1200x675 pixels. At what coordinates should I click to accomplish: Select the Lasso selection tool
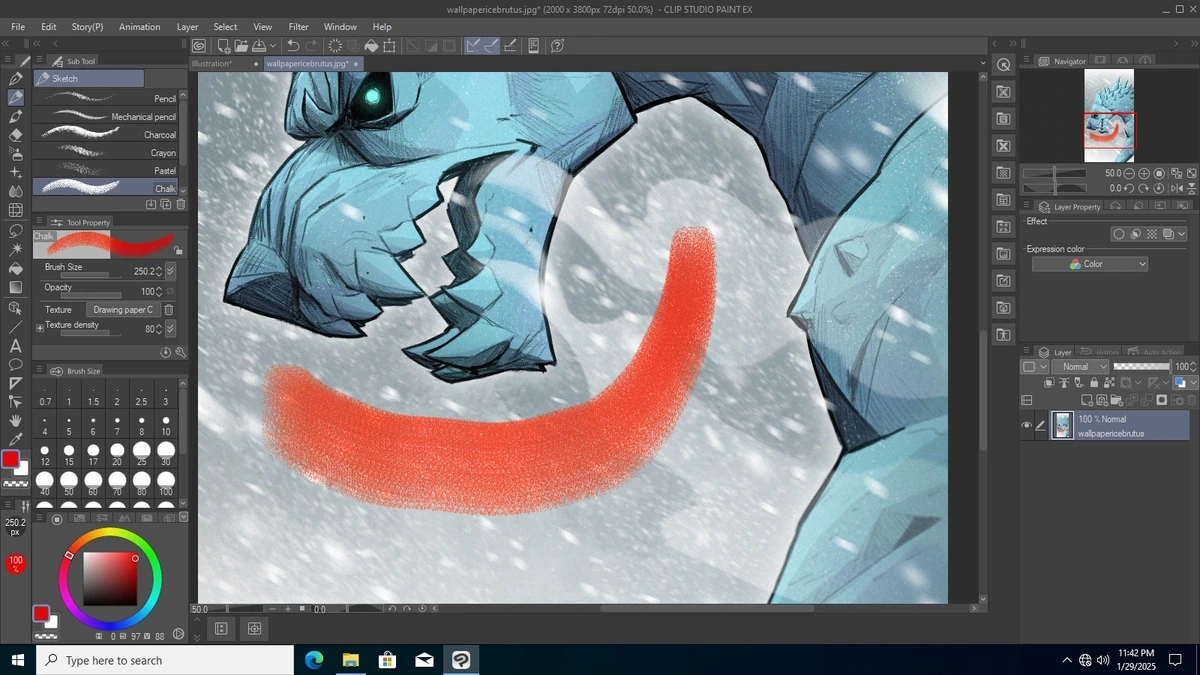(15, 230)
